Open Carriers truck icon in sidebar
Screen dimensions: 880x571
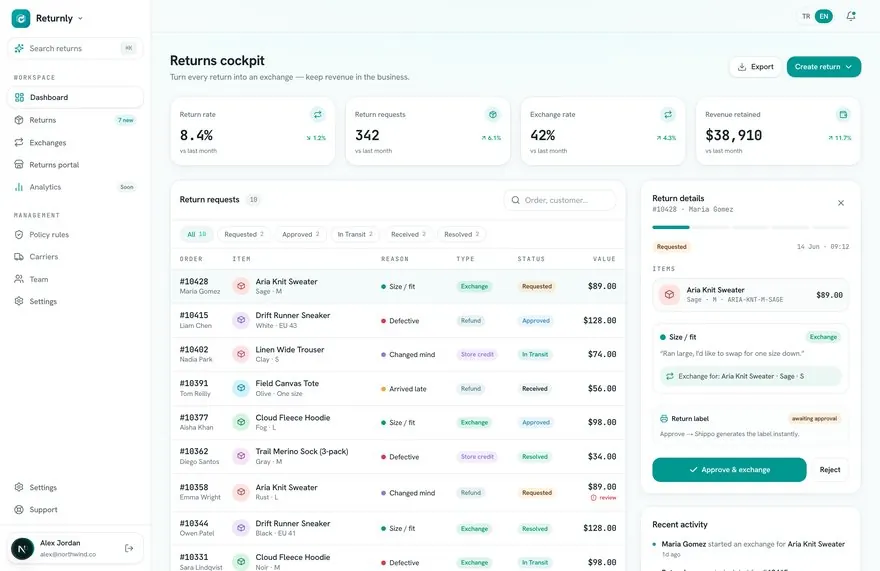click(19, 257)
